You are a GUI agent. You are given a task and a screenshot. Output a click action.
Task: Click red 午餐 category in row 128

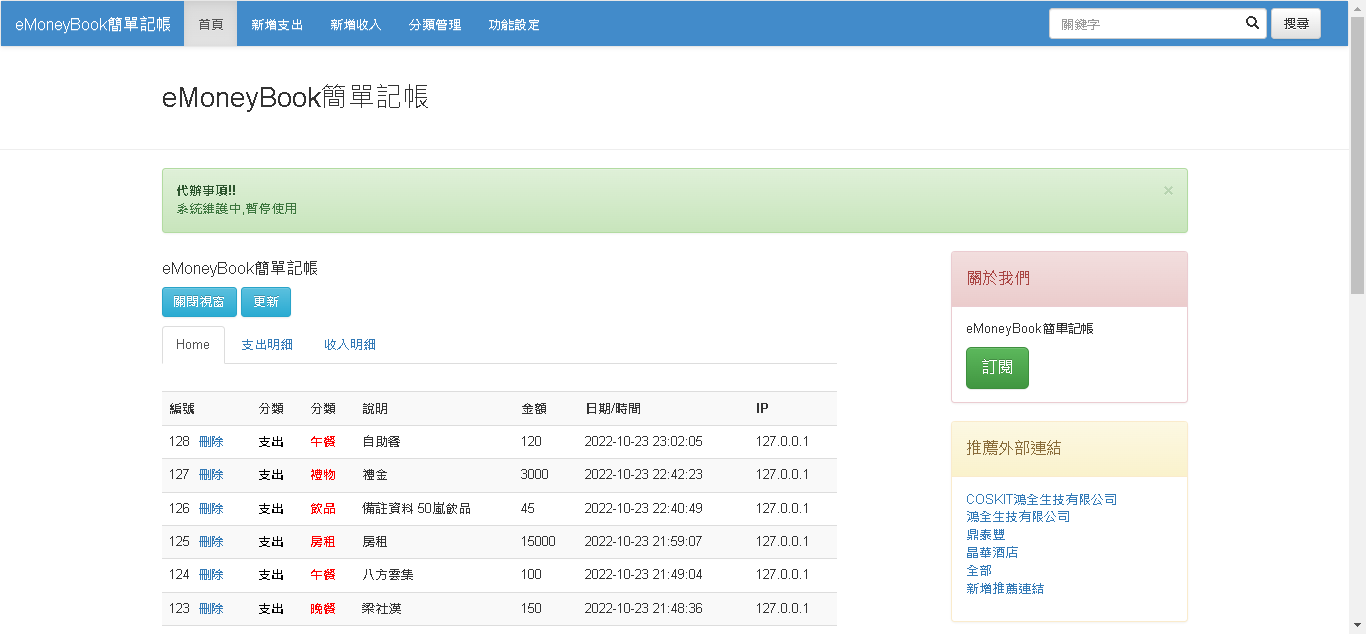[323, 442]
